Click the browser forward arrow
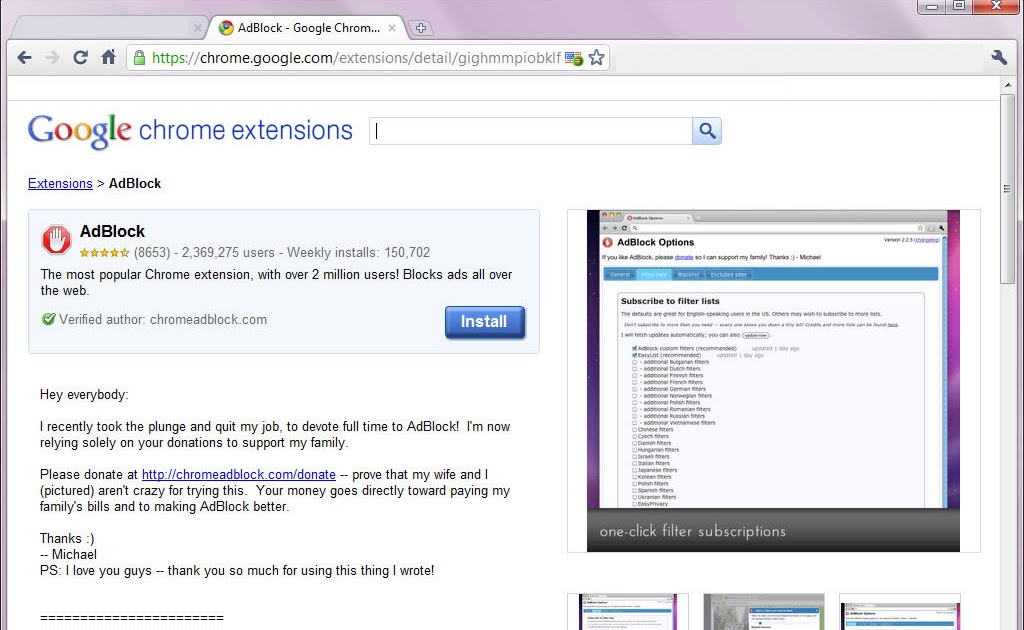 pyautogui.click(x=52, y=57)
